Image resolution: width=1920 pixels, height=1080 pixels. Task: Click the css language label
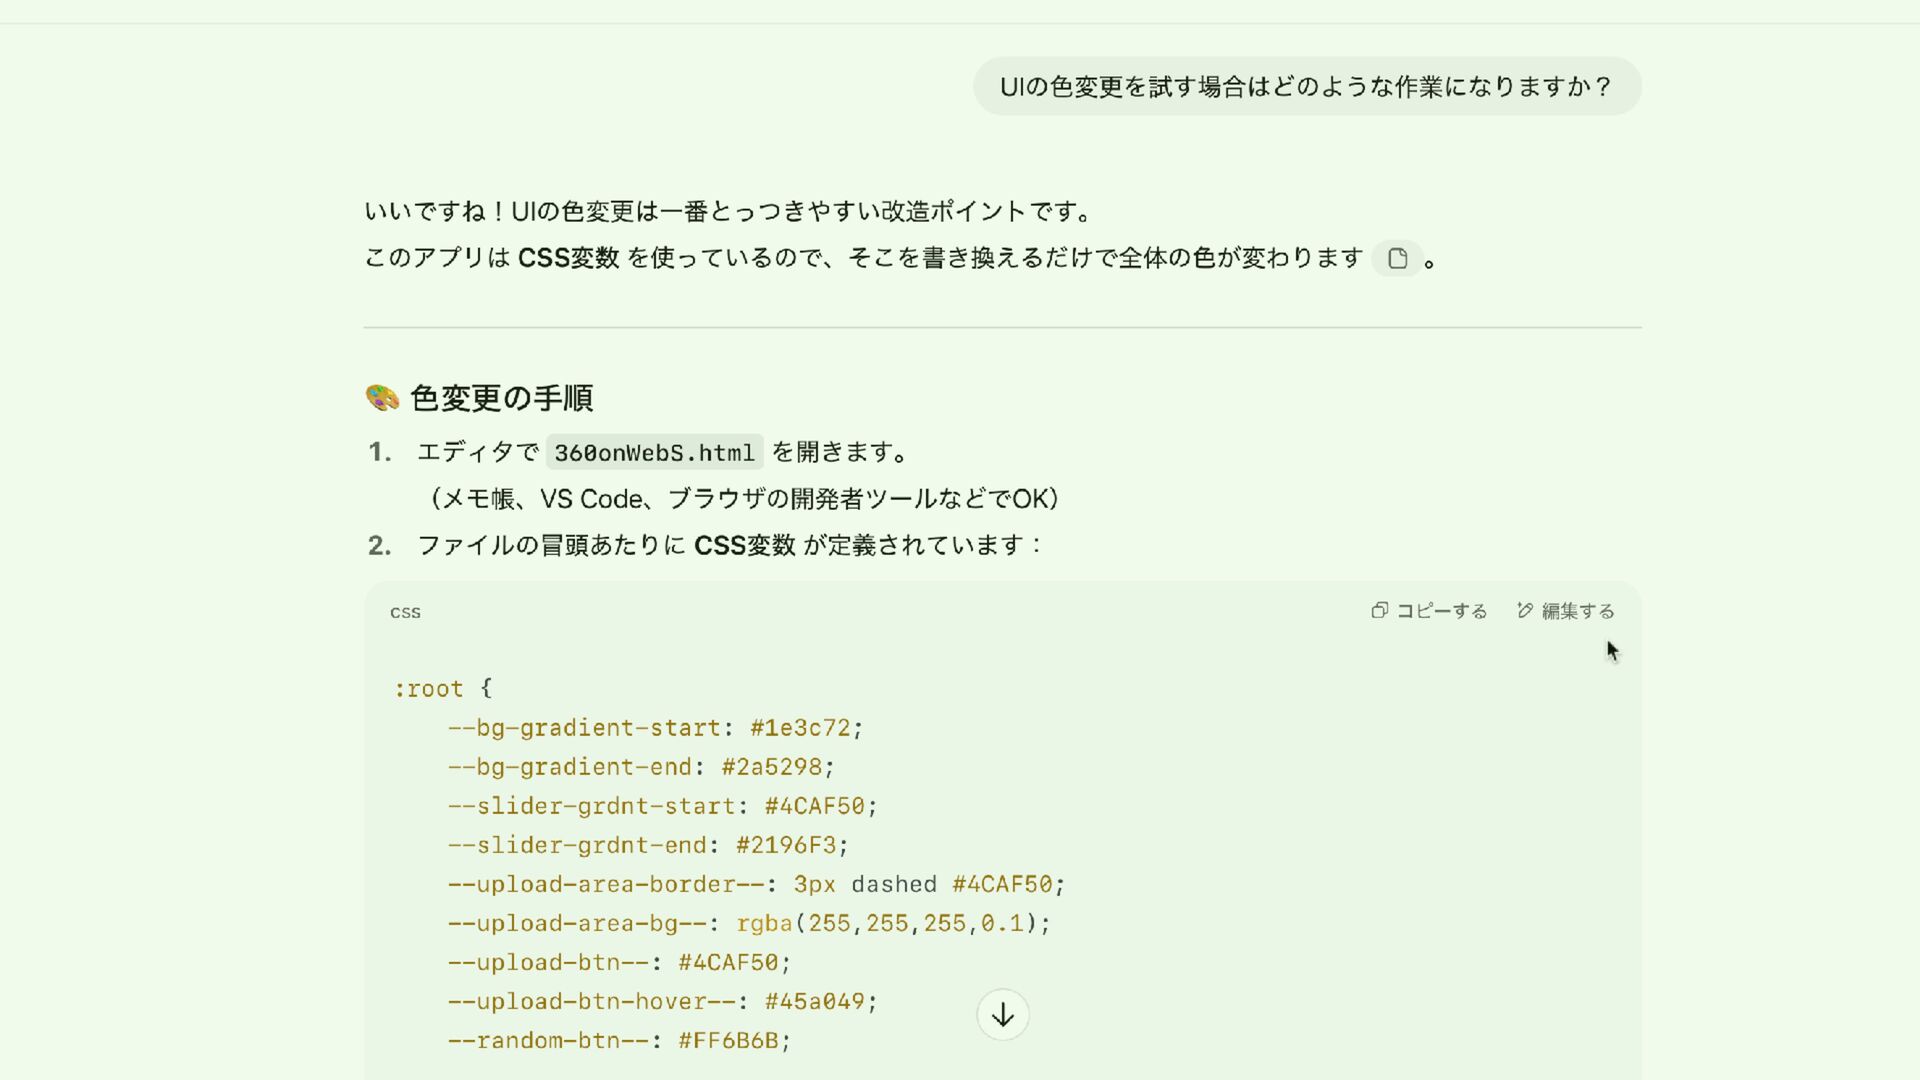coord(405,612)
